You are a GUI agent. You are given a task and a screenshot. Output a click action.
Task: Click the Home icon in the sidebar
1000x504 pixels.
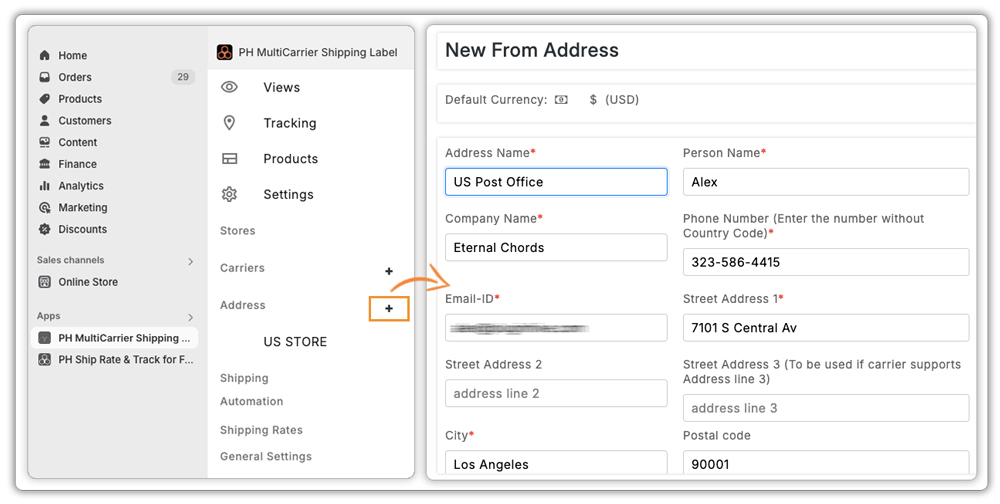44,56
